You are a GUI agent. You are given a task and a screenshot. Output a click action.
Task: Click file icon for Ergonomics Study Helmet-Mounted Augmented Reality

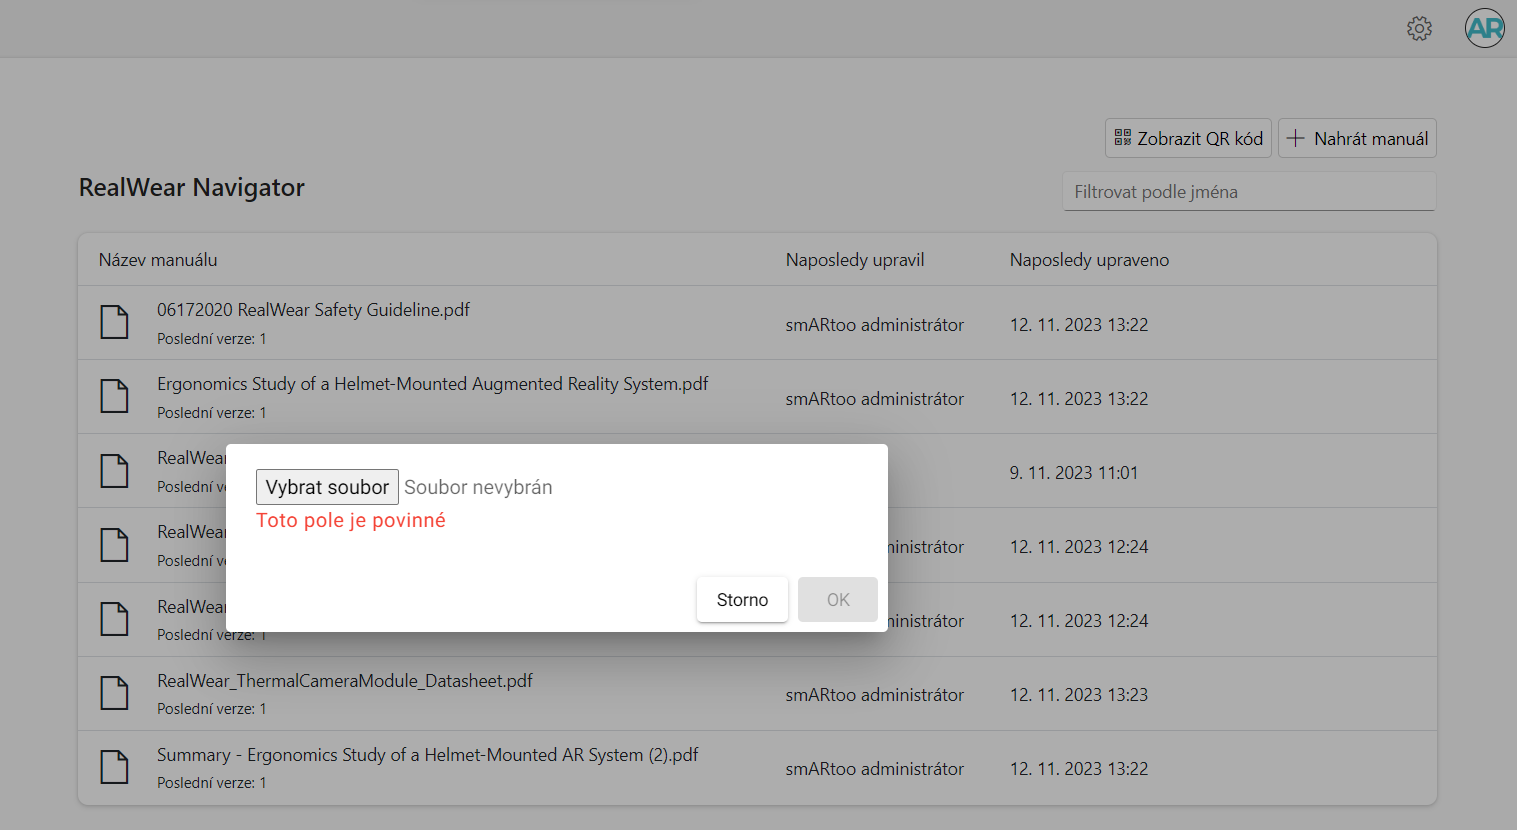pos(115,397)
